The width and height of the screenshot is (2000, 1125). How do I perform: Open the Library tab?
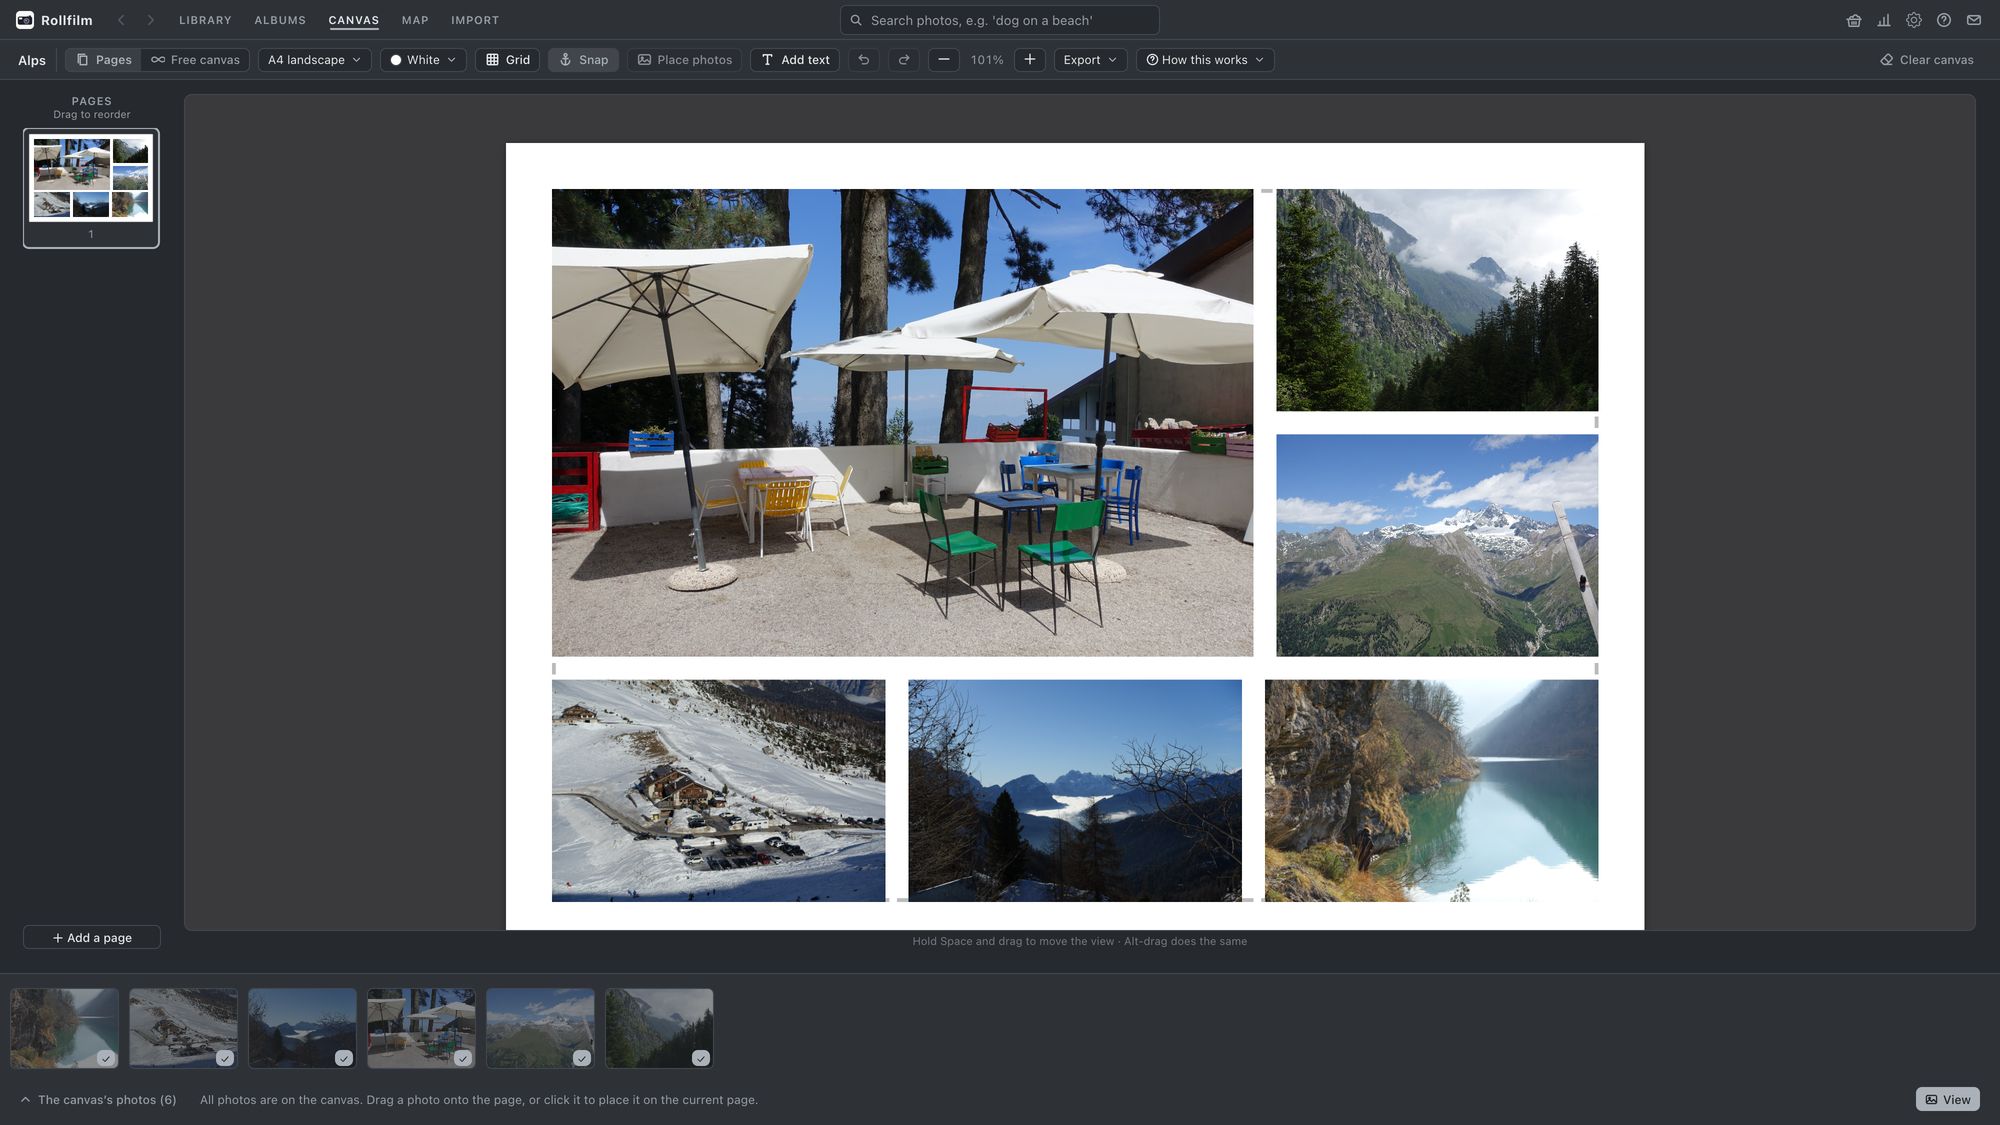click(x=205, y=20)
